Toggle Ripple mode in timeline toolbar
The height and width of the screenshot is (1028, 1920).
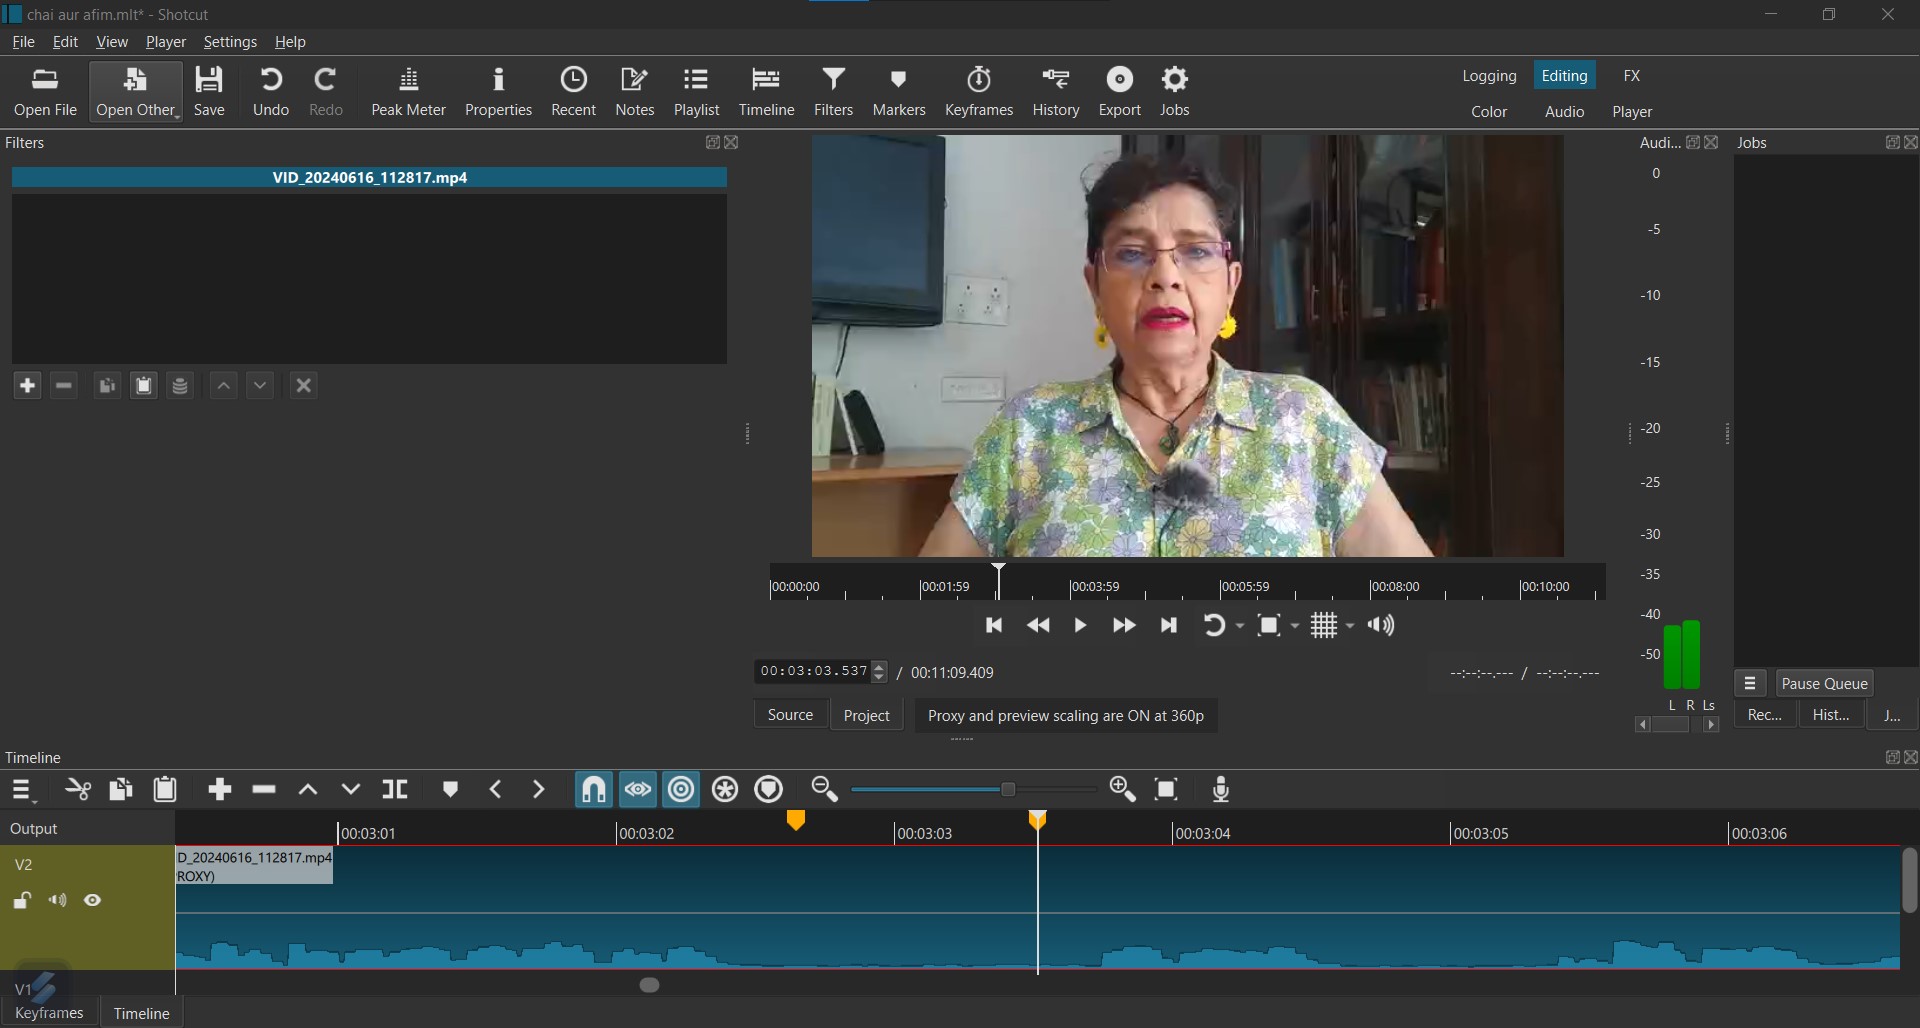(681, 790)
